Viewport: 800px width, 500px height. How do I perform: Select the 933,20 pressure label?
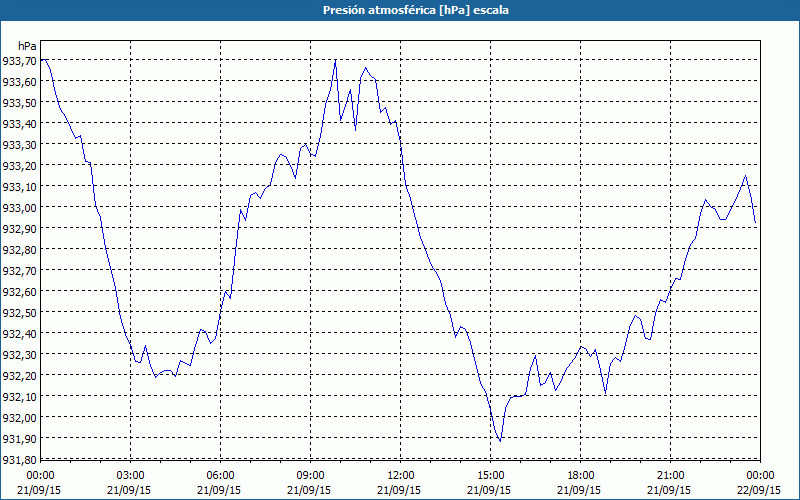pyautogui.click(x=19, y=165)
